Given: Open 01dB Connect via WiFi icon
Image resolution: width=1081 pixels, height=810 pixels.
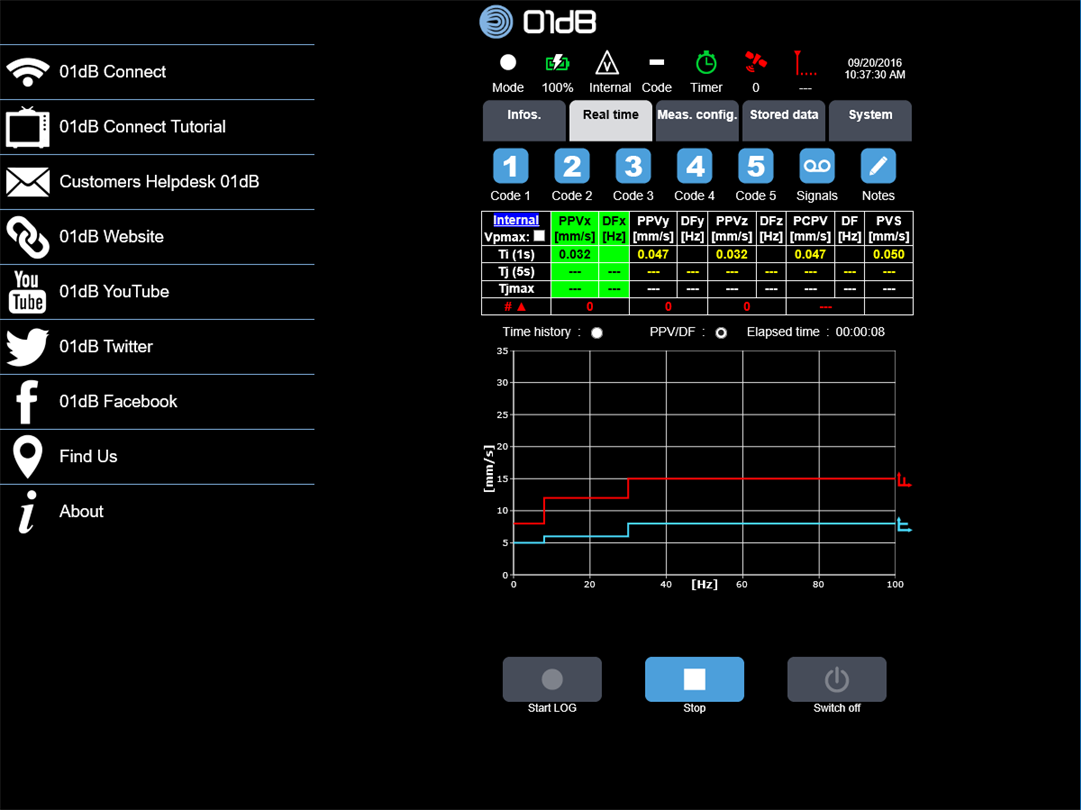Looking at the screenshot, I should (28, 72).
